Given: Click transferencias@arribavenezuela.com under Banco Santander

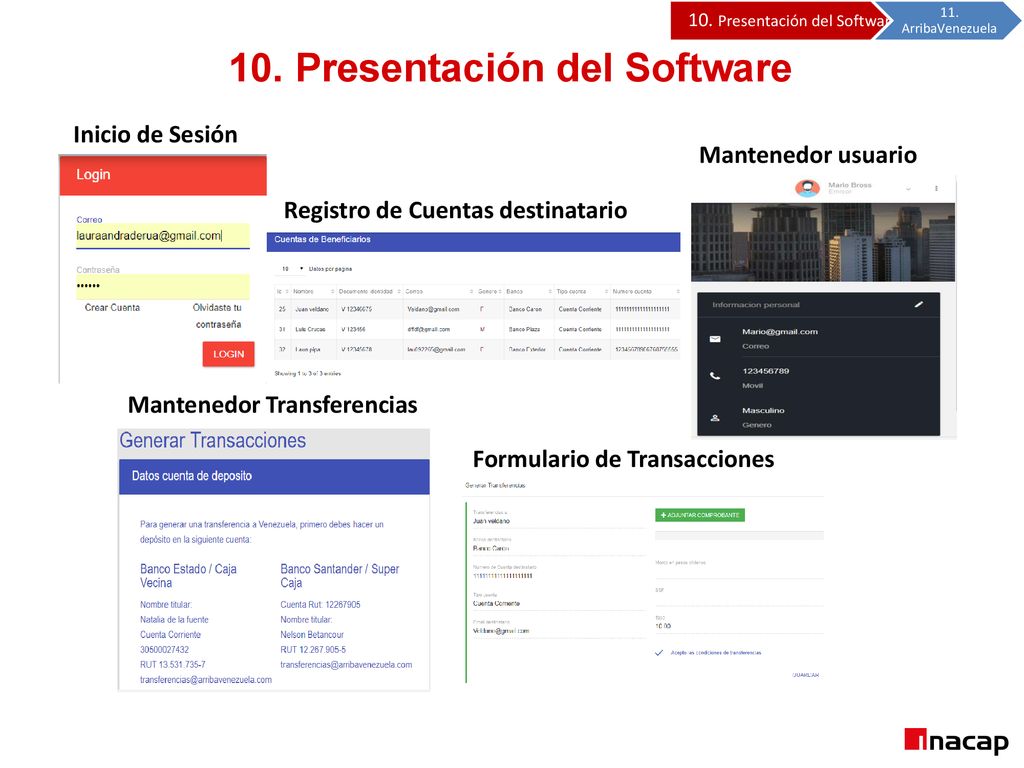Looking at the screenshot, I should click(346, 665).
